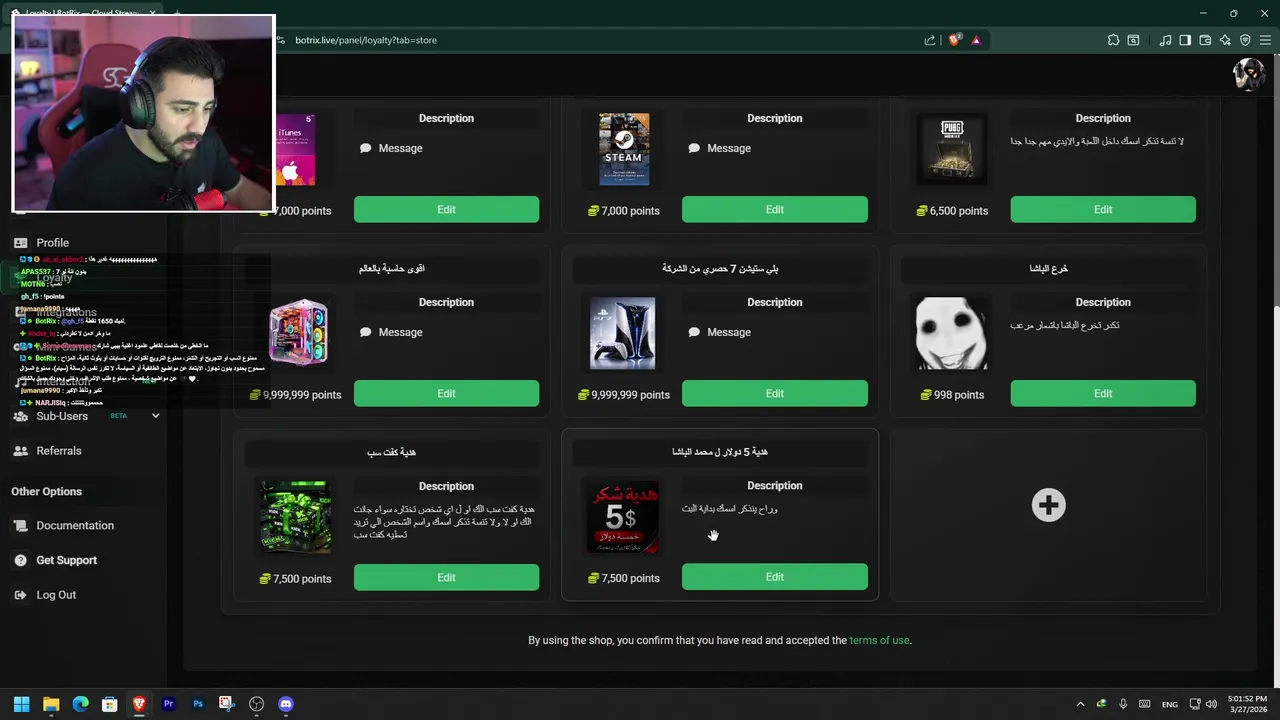Click the green gift boxes thumbnail

coord(296,517)
